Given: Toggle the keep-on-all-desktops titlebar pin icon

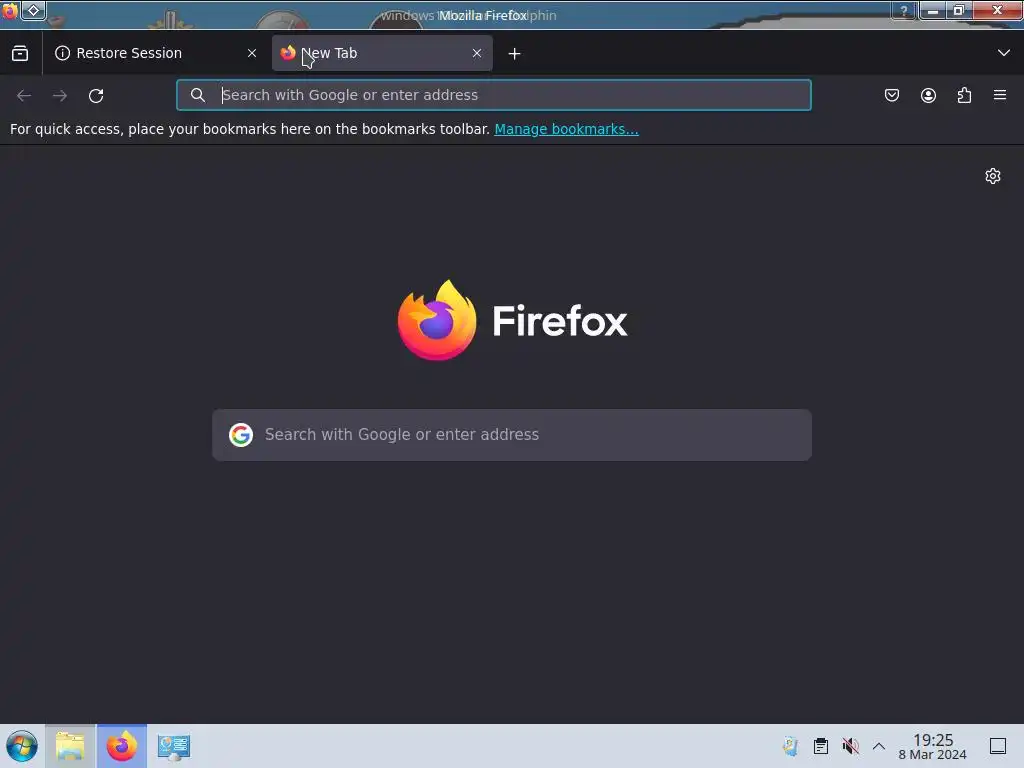Looking at the screenshot, I should coord(34,10).
